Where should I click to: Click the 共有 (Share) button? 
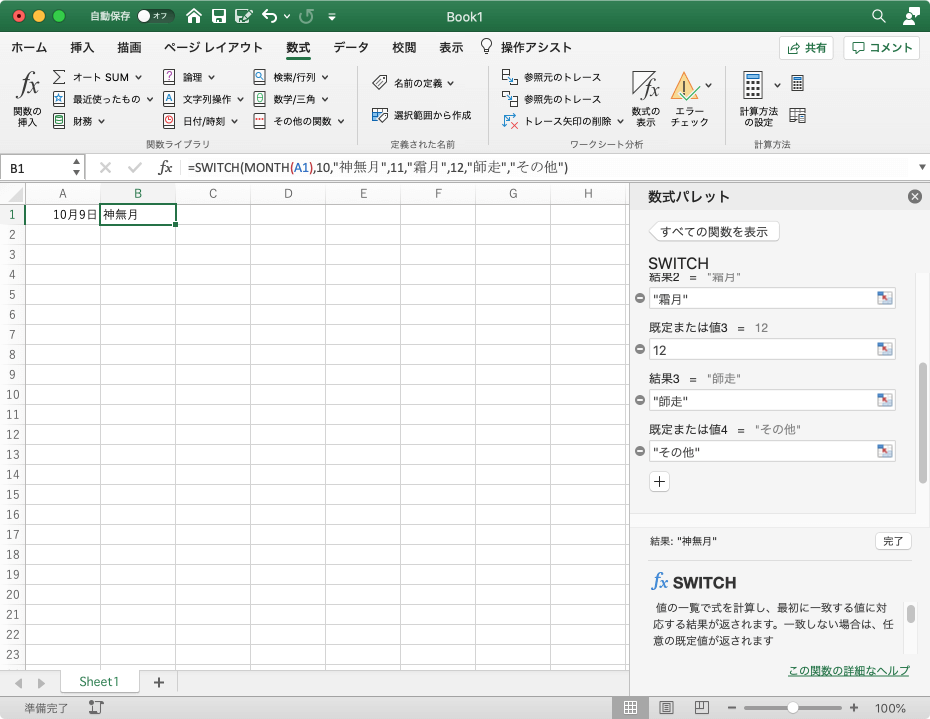(806, 48)
